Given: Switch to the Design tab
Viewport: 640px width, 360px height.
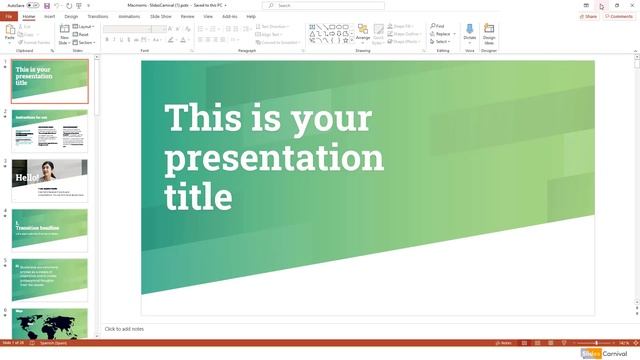Looking at the screenshot, I should pos(71,16).
